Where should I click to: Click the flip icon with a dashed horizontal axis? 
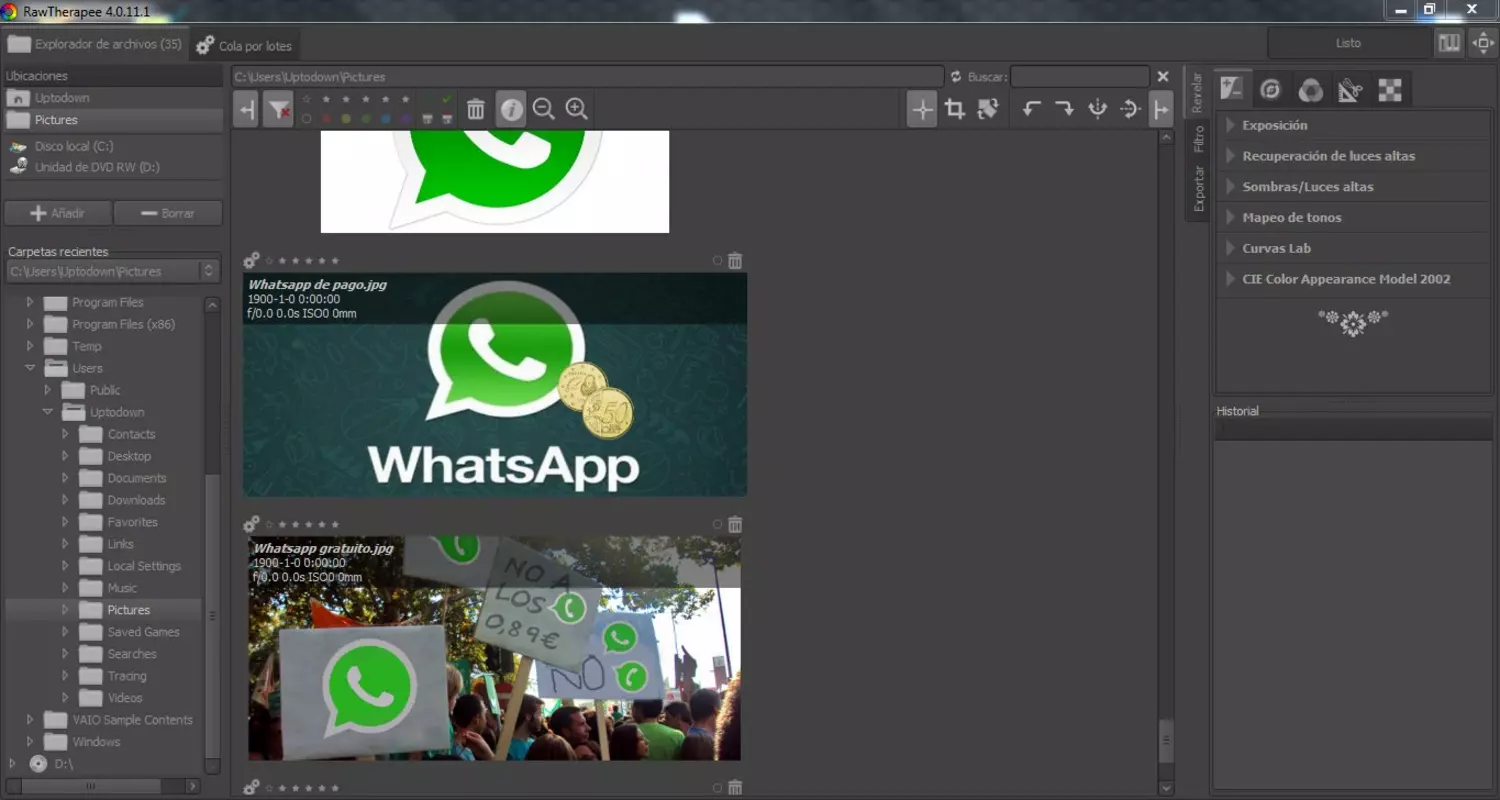[x=1130, y=109]
